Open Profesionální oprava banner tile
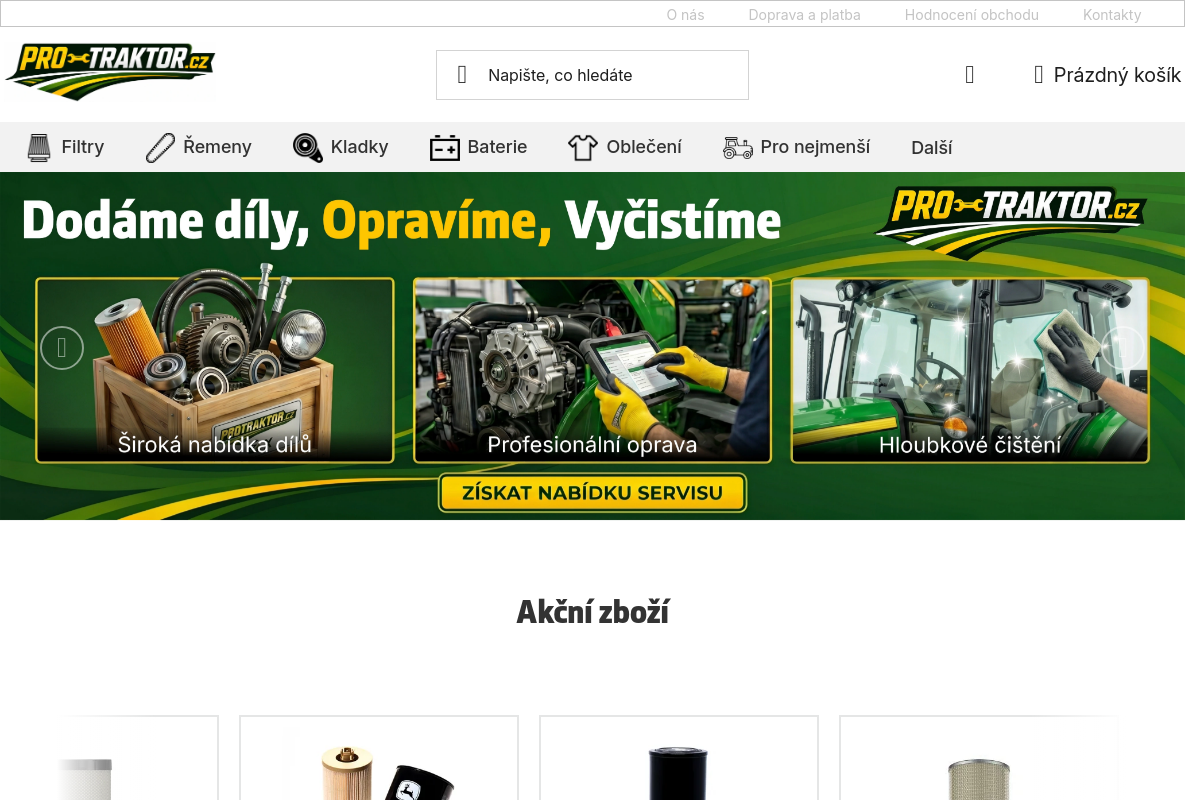This screenshot has width=1200, height=800. [592, 370]
